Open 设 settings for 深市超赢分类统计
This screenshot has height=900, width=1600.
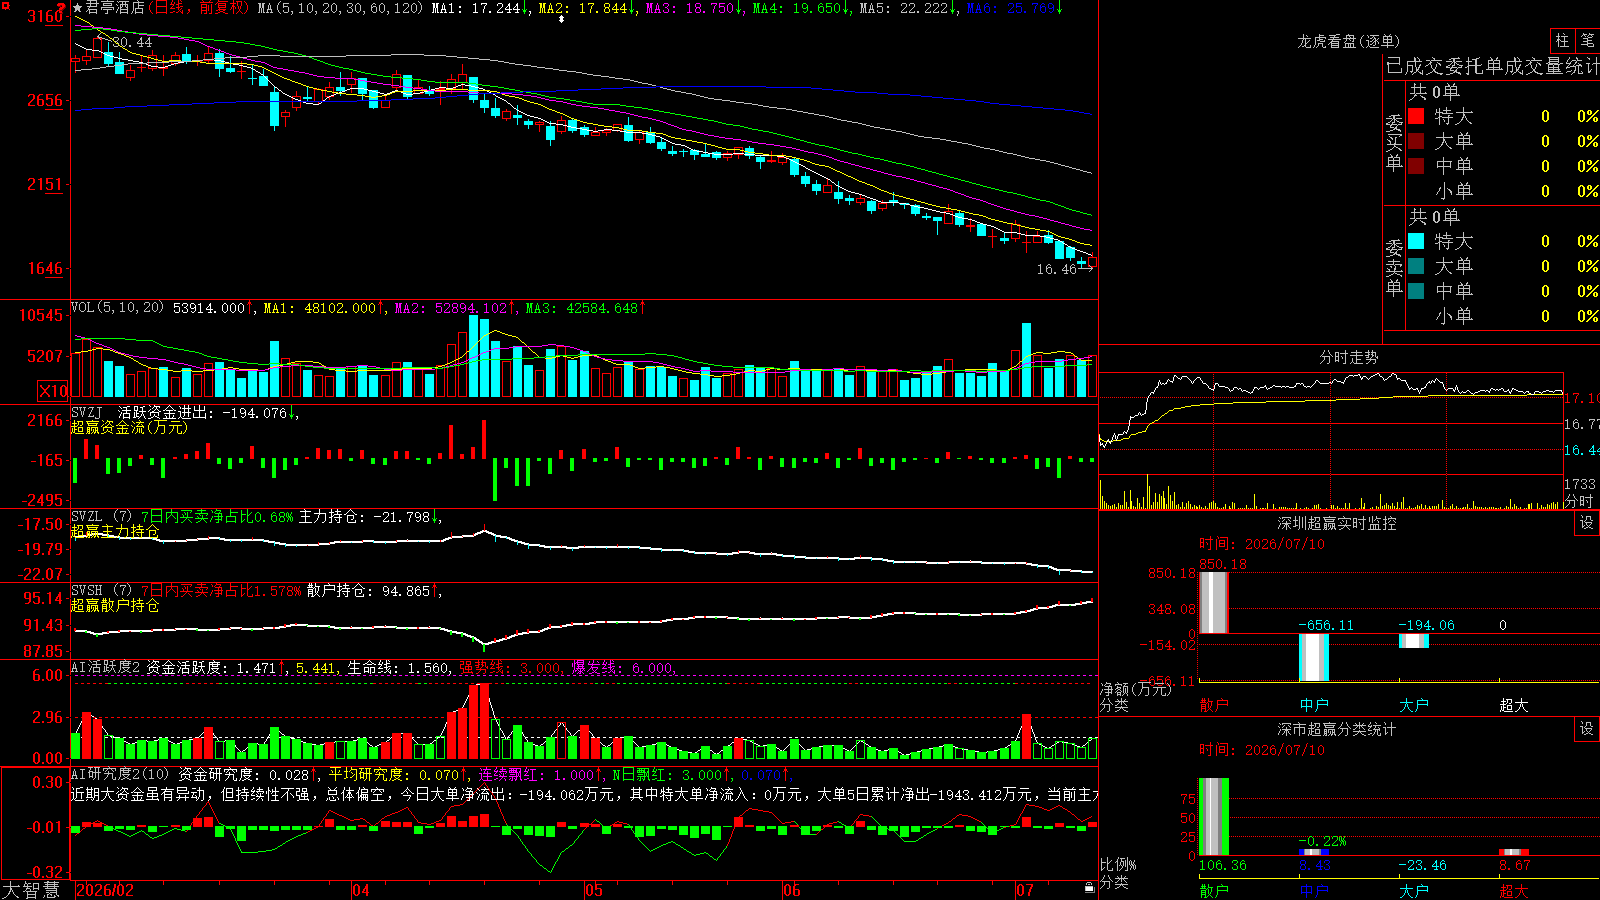point(1587,729)
